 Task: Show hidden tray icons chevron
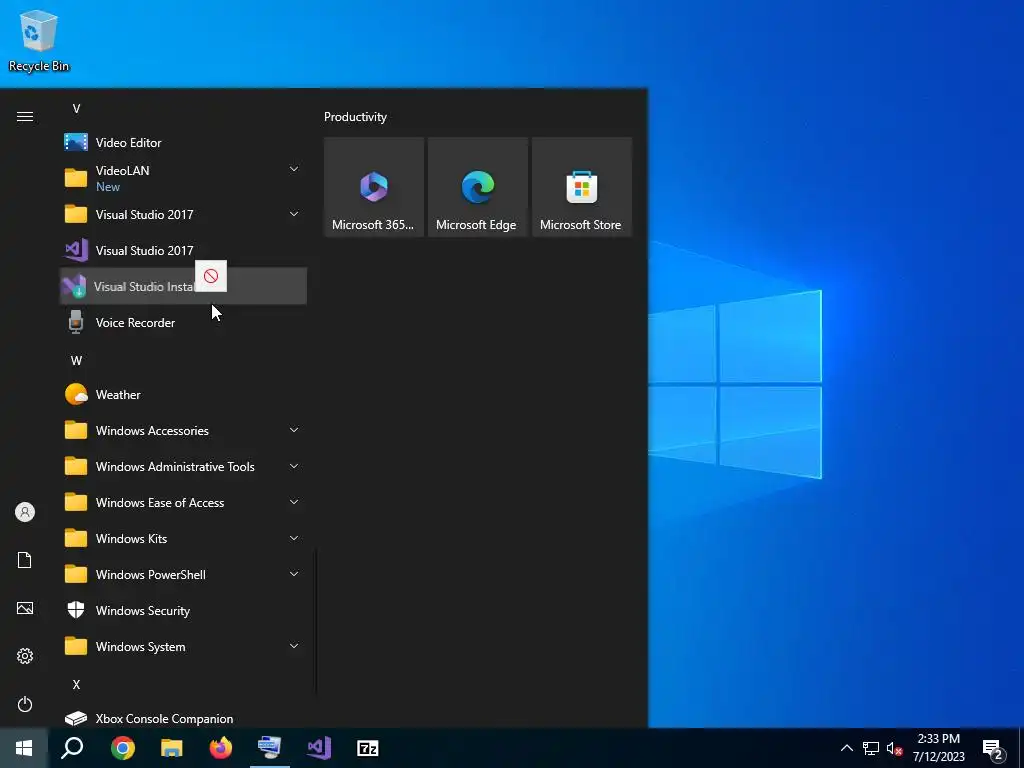click(846, 748)
